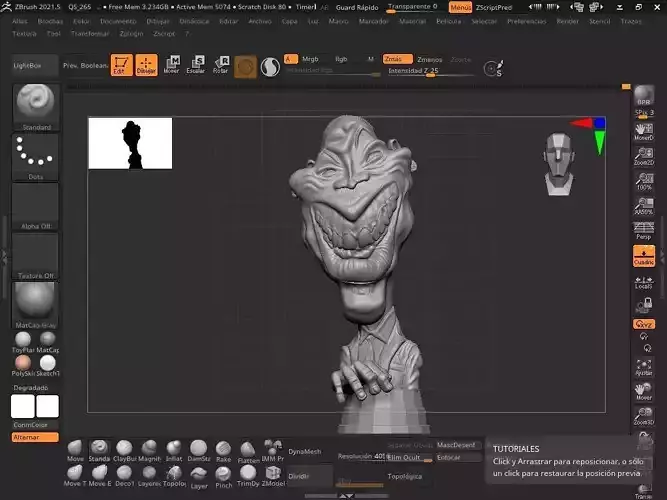The width and height of the screenshot is (667, 500).
Task: Toggle the Rgb mode
Action: click(x=341, y=59)
